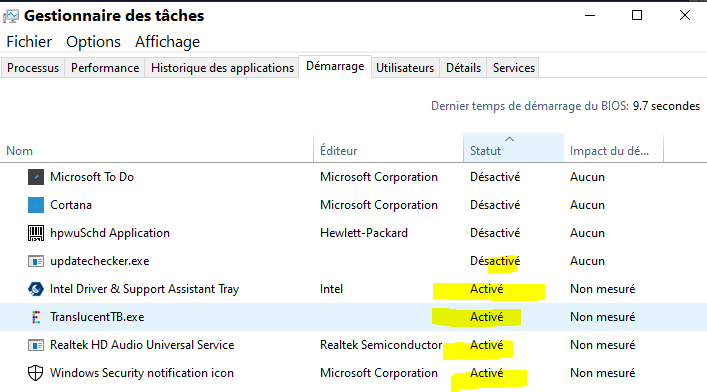The image size is (707, 392).
Task: Click the Intel Driver & Support Assistant icon
Action: pos(36,289)
